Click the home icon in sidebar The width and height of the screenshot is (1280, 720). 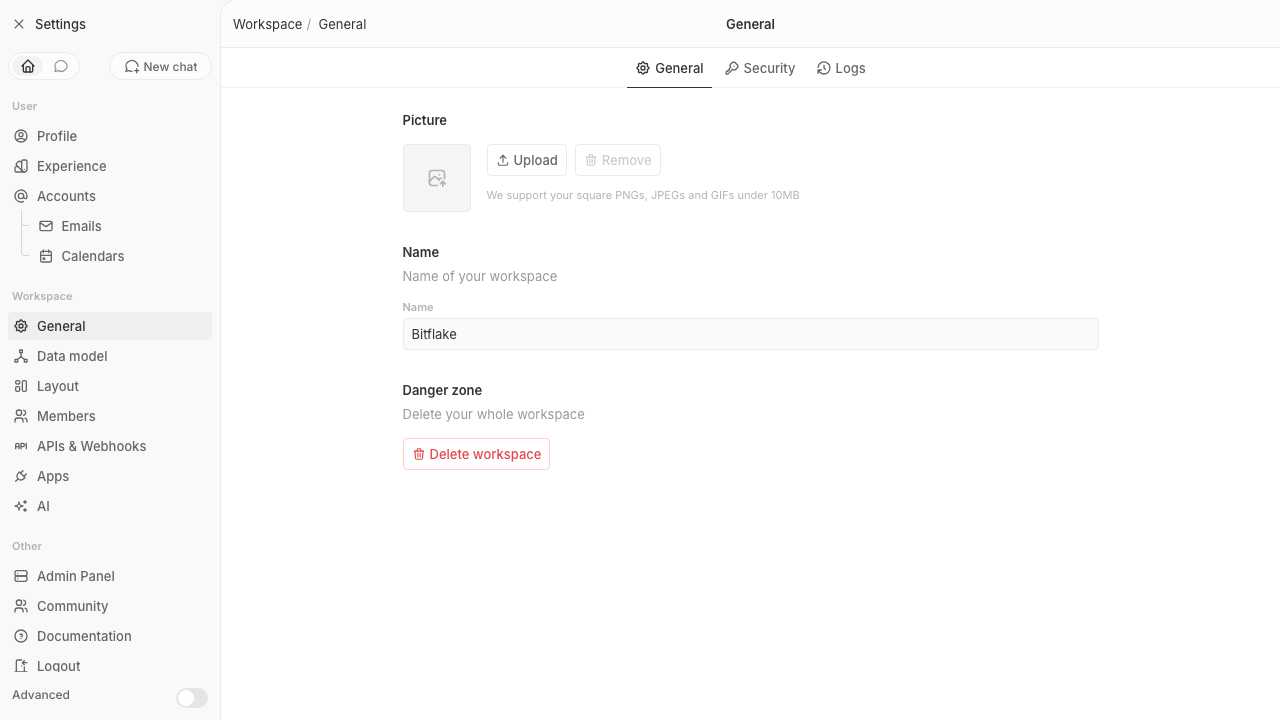(x=28, y=66)
